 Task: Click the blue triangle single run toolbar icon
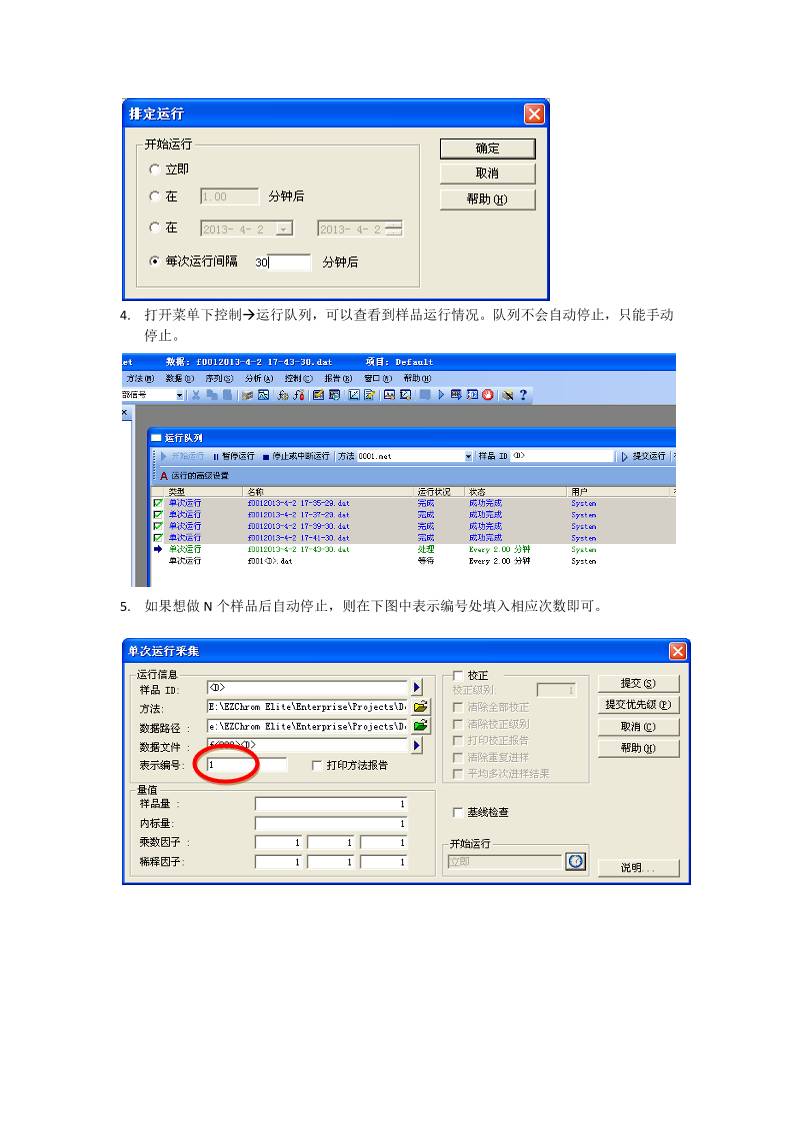coord(441,395)
